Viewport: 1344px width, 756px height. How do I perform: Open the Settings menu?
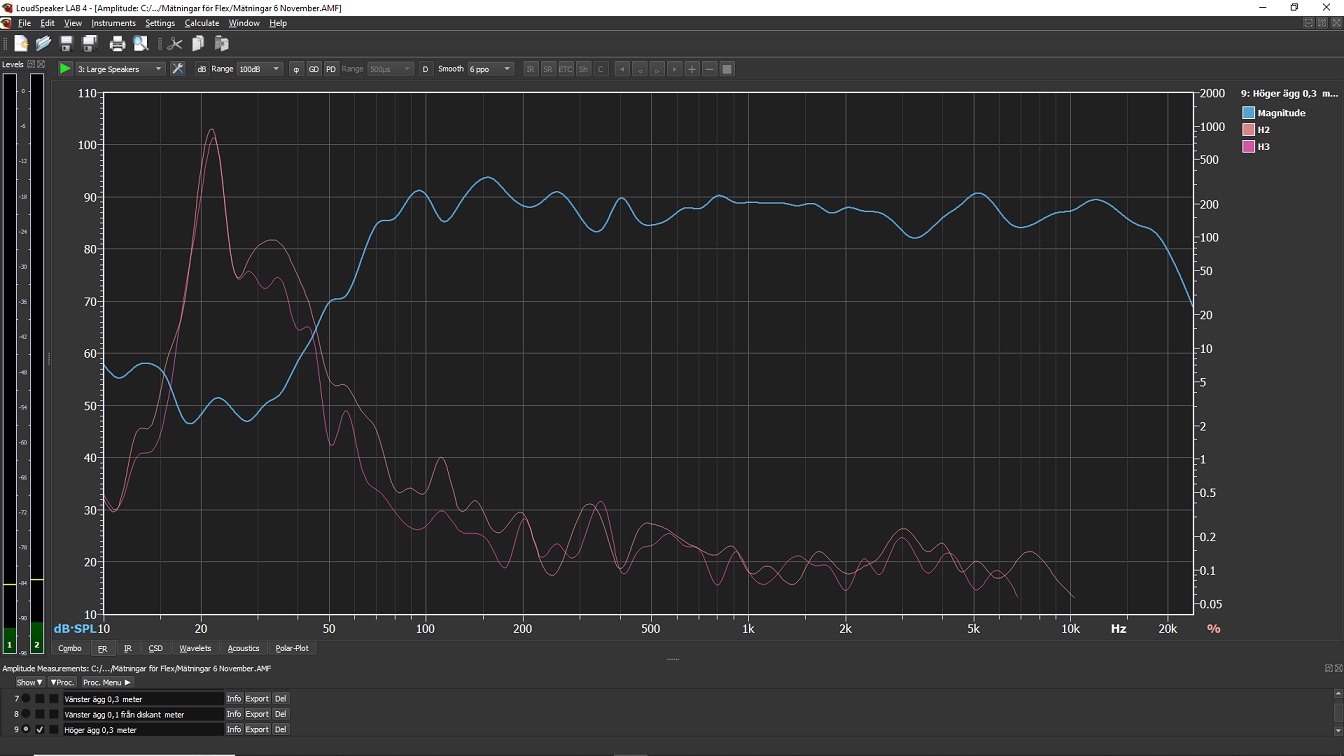point(160,23)
